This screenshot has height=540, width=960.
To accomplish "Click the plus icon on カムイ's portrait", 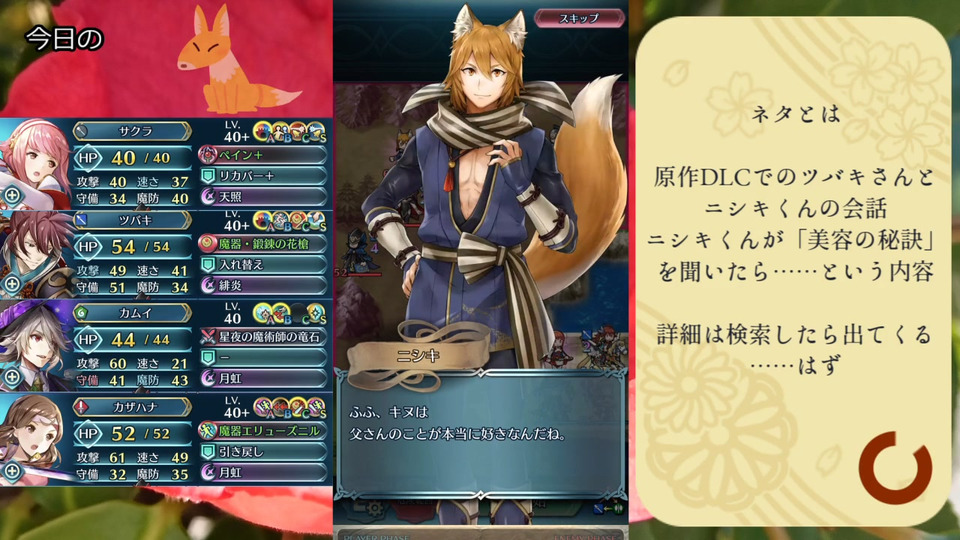I will coord(12,378).
